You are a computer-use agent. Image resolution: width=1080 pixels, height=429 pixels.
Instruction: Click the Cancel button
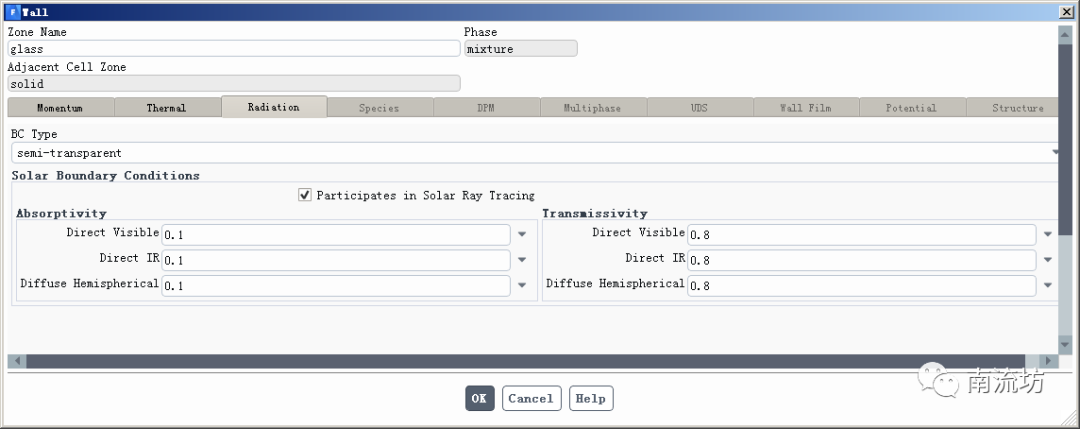click(531, 398)
